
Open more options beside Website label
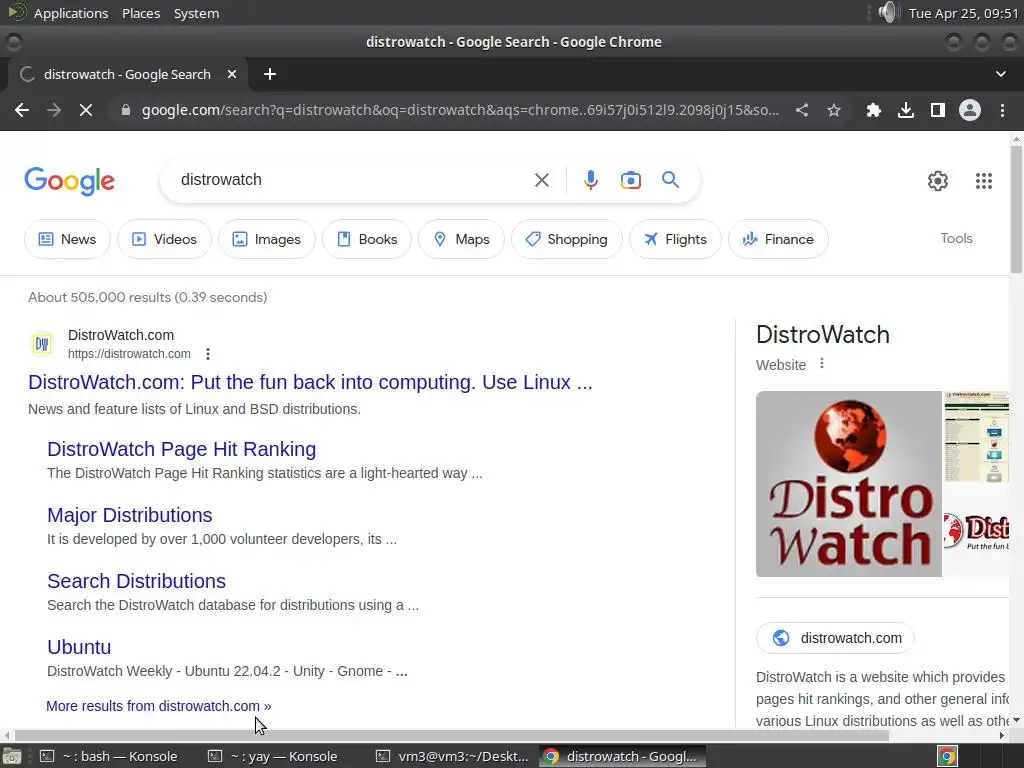point(822,364)
